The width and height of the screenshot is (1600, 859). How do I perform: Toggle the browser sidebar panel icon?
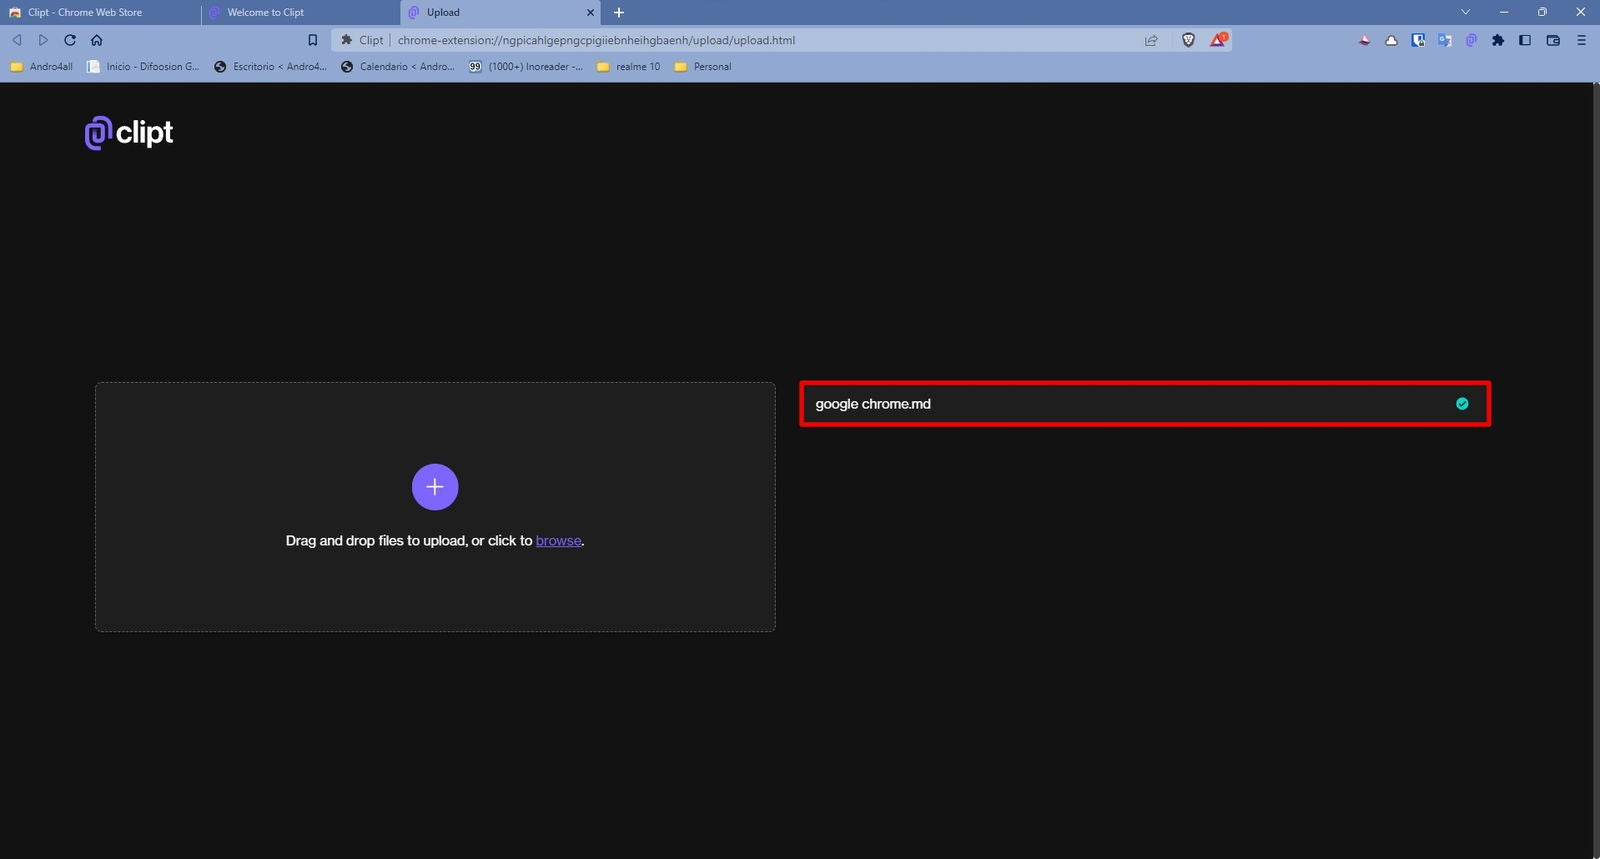pos(1525,40)
